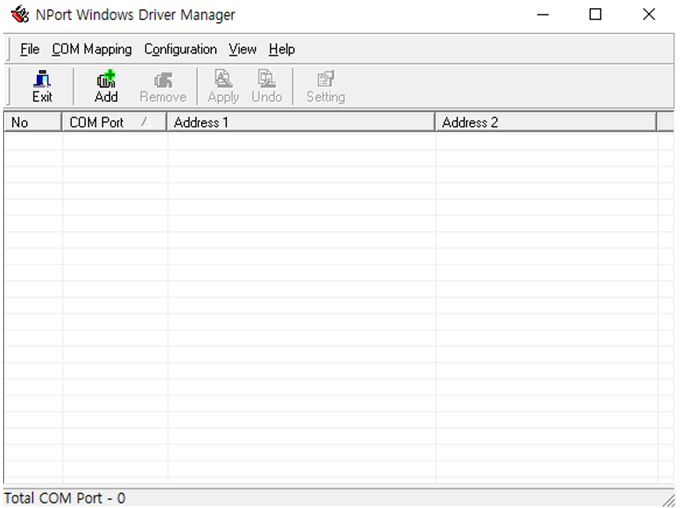The width and height of the screenshot is (680, 508).
Task: Open the Setting toolbar icon
Action: point(326,86)
